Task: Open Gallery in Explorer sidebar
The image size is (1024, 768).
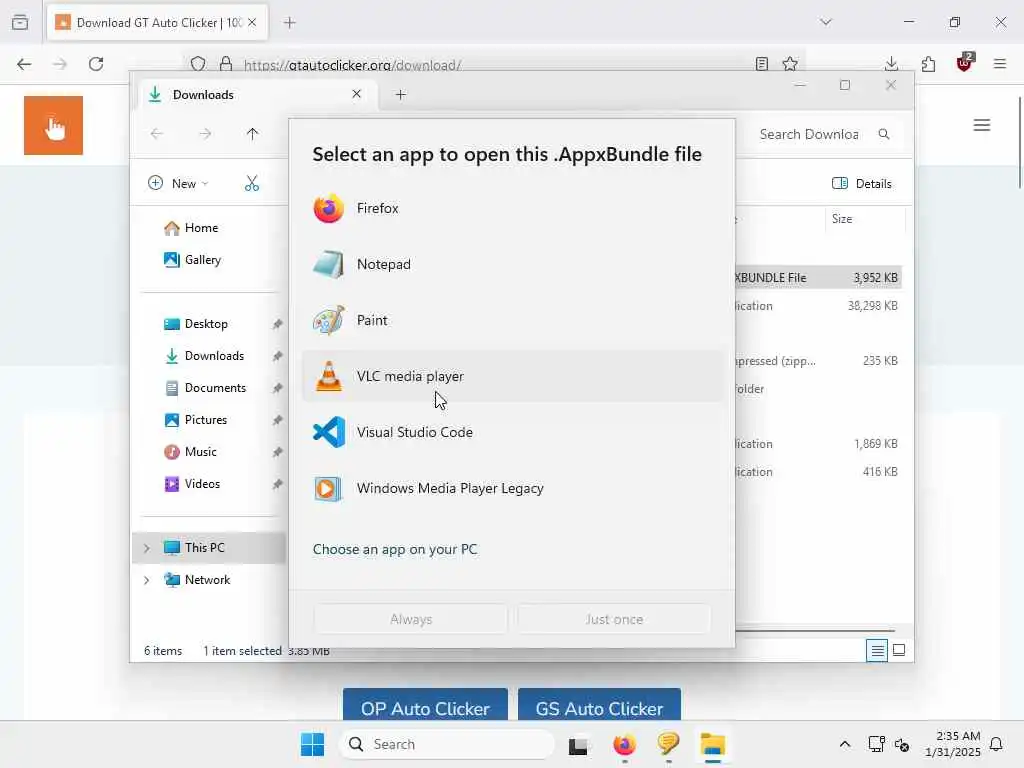Action: tap(202, 260)
